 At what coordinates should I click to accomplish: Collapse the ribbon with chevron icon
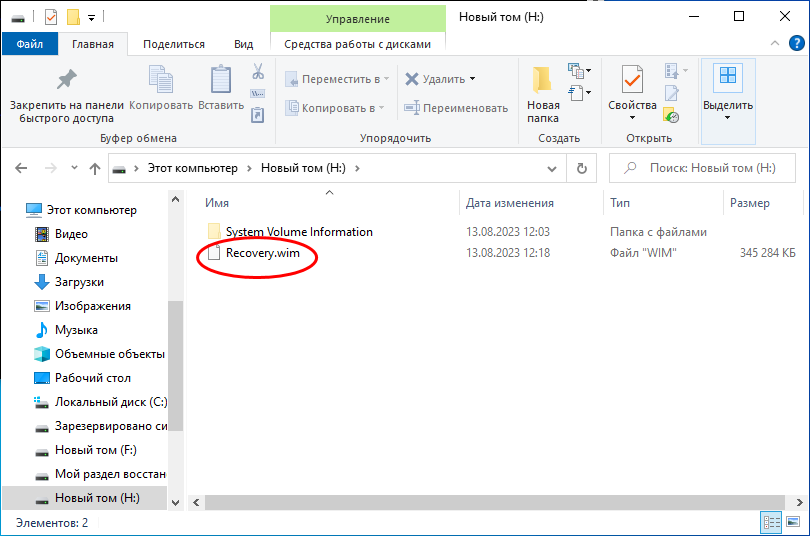[775, 43]
